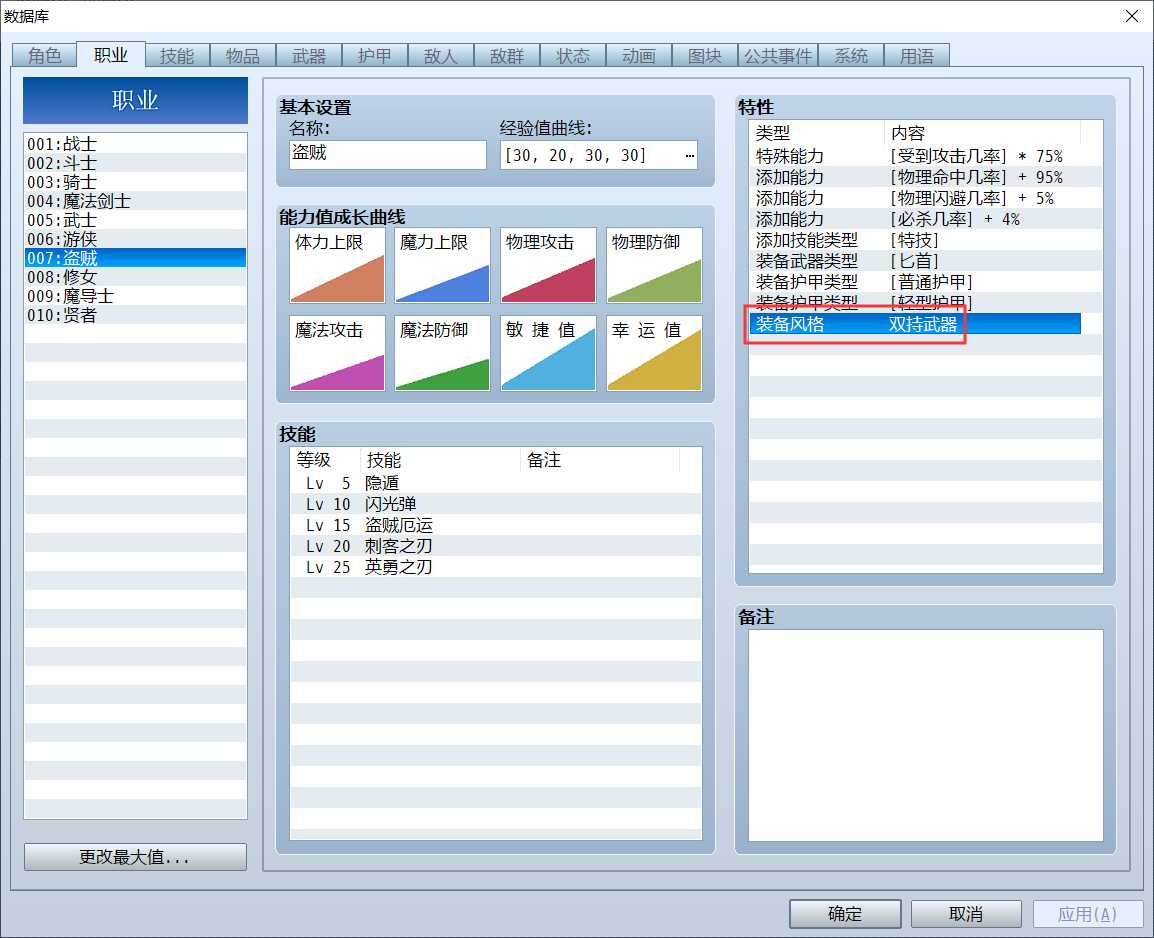Switch to the 敌人 tab
The width and height of the screenshot is (1154, 938).
441,56
